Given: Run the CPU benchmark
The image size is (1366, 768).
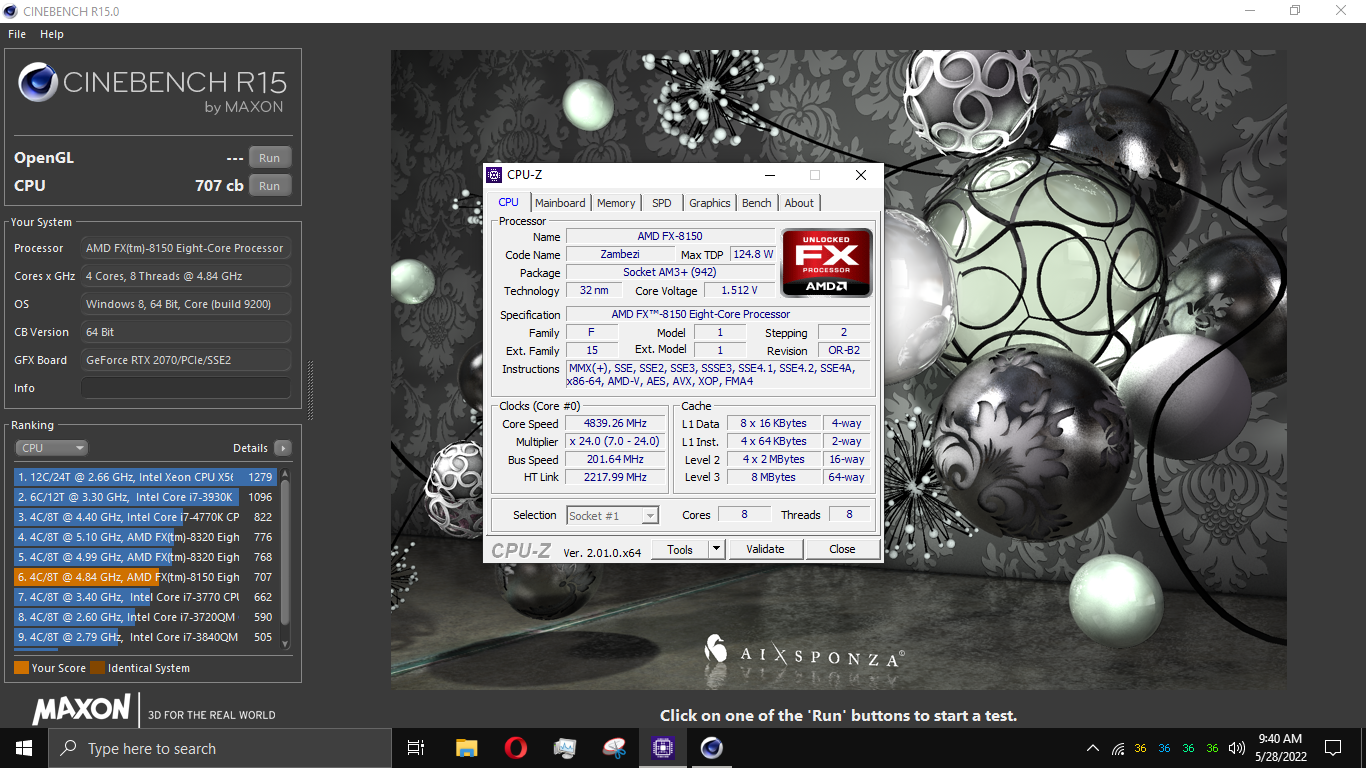Looking at the screenshot, I should (269, 186).
